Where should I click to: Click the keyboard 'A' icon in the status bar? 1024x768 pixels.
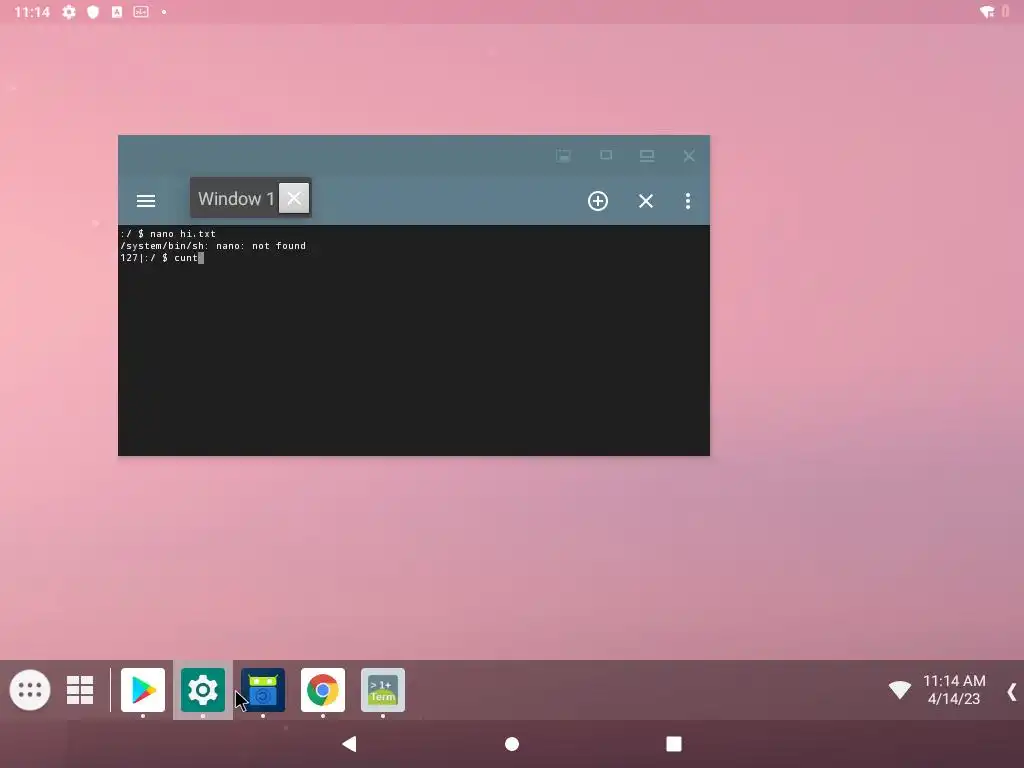coord(117,12)
